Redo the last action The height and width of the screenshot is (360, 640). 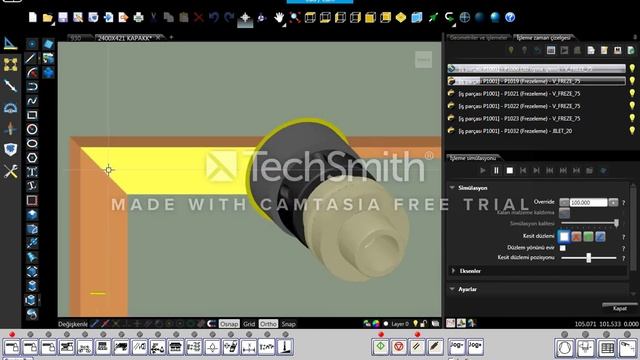point(229,17)
